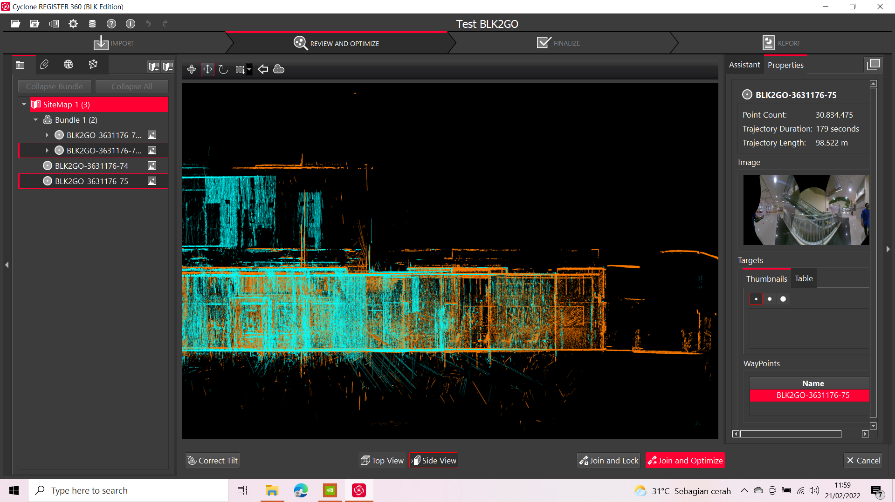This screenshot has height=502, width=895.
Task: Click image icon on second Bundle 1 scan row
Action: pyautogui.click(x=152, y=150)
